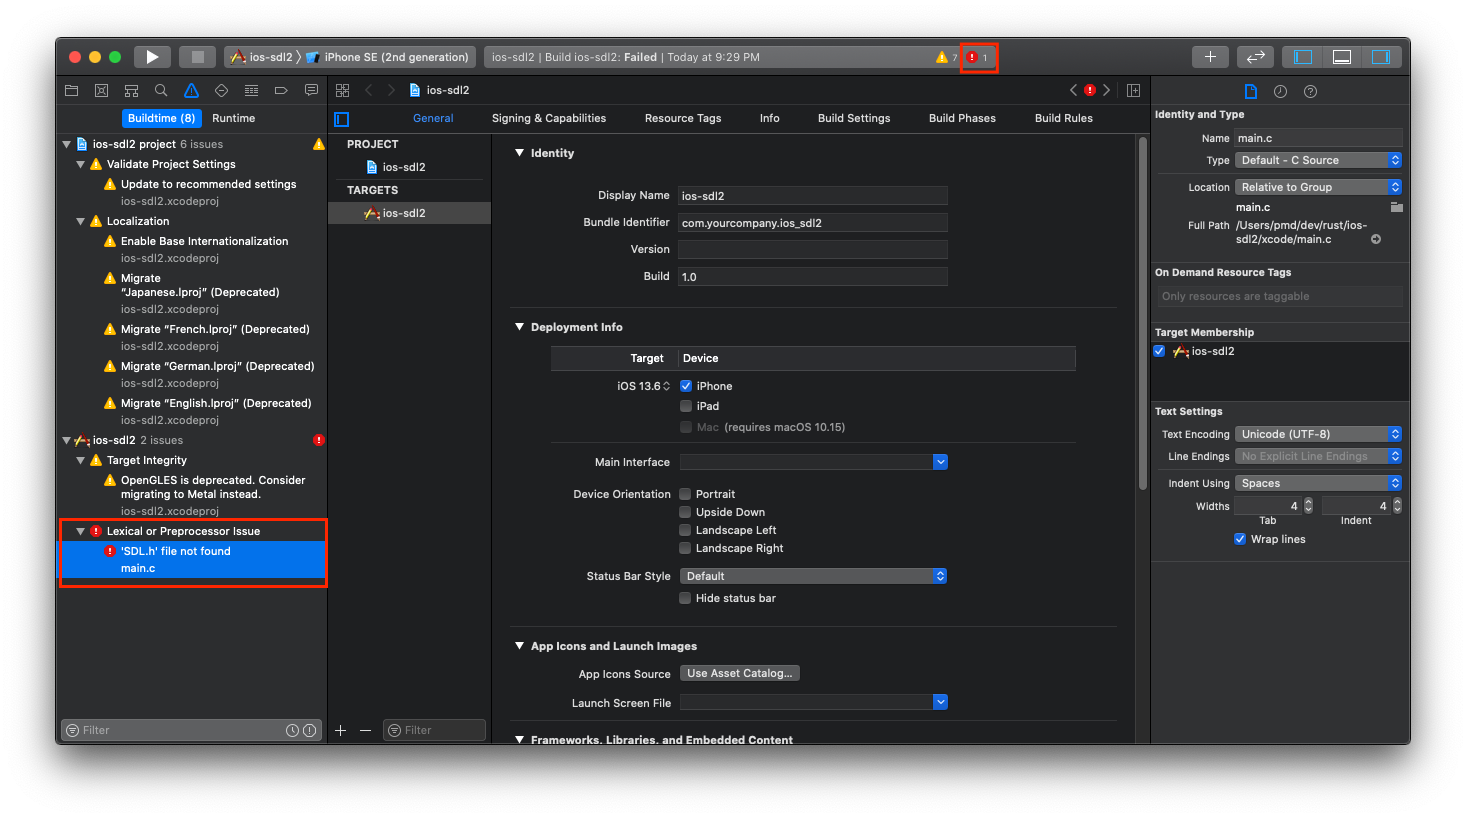Image resolution: width=1466 pixels, height=818 pixels.
Task: Show the Quick Help inspector
Action: coord(1310,91)
